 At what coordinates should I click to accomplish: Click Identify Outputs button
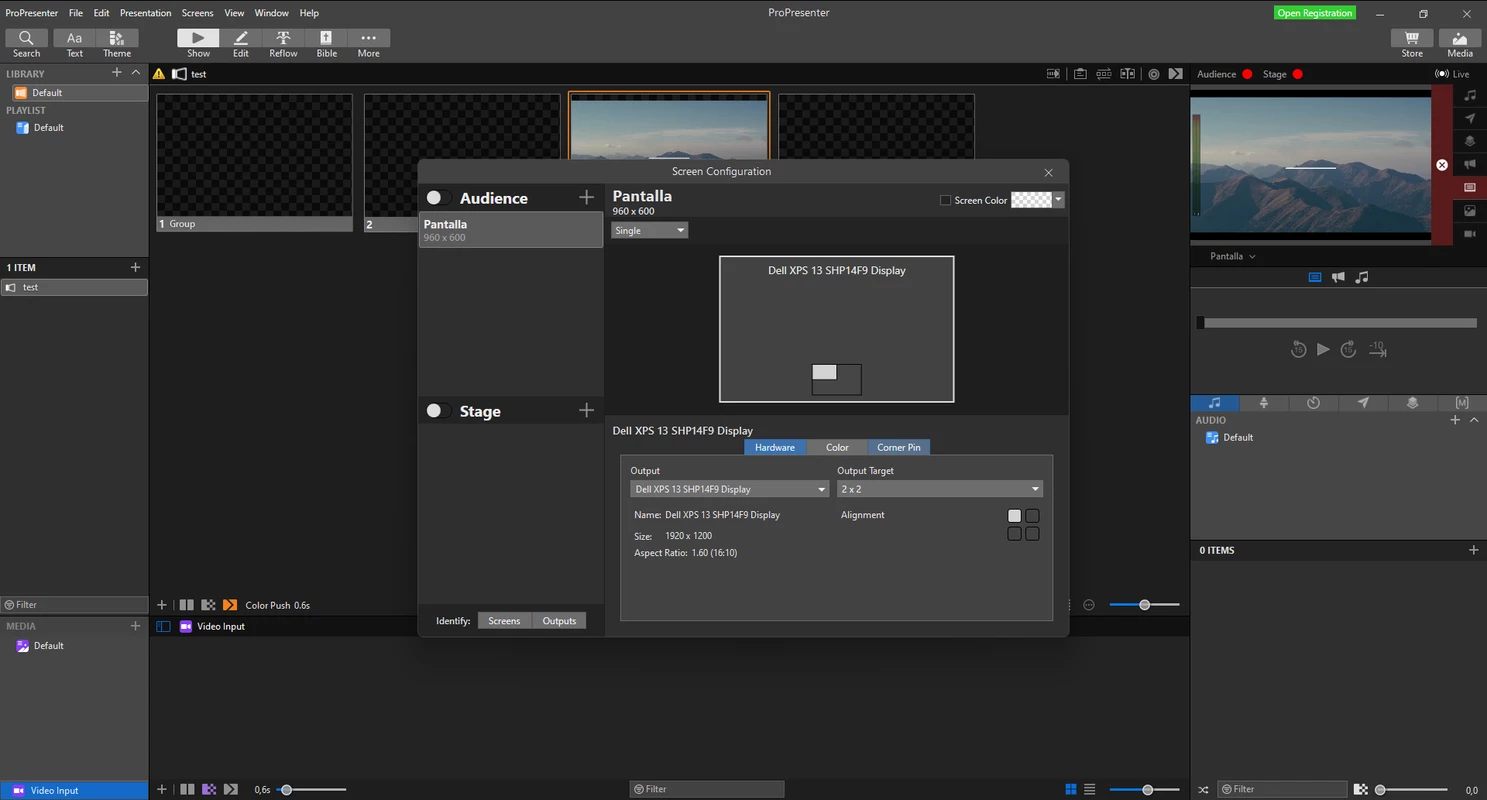559,621
